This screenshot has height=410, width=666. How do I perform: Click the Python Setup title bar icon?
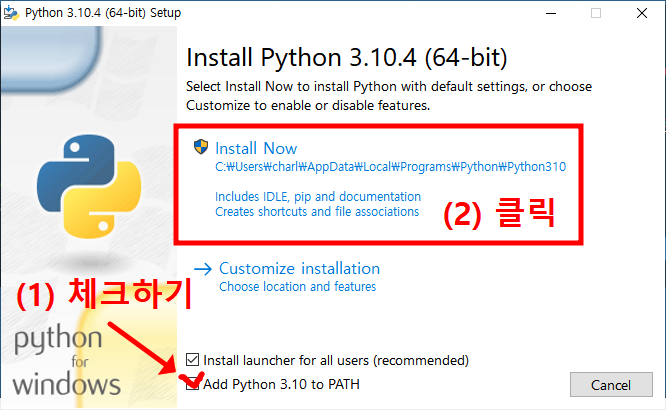[x=11, y=13]
